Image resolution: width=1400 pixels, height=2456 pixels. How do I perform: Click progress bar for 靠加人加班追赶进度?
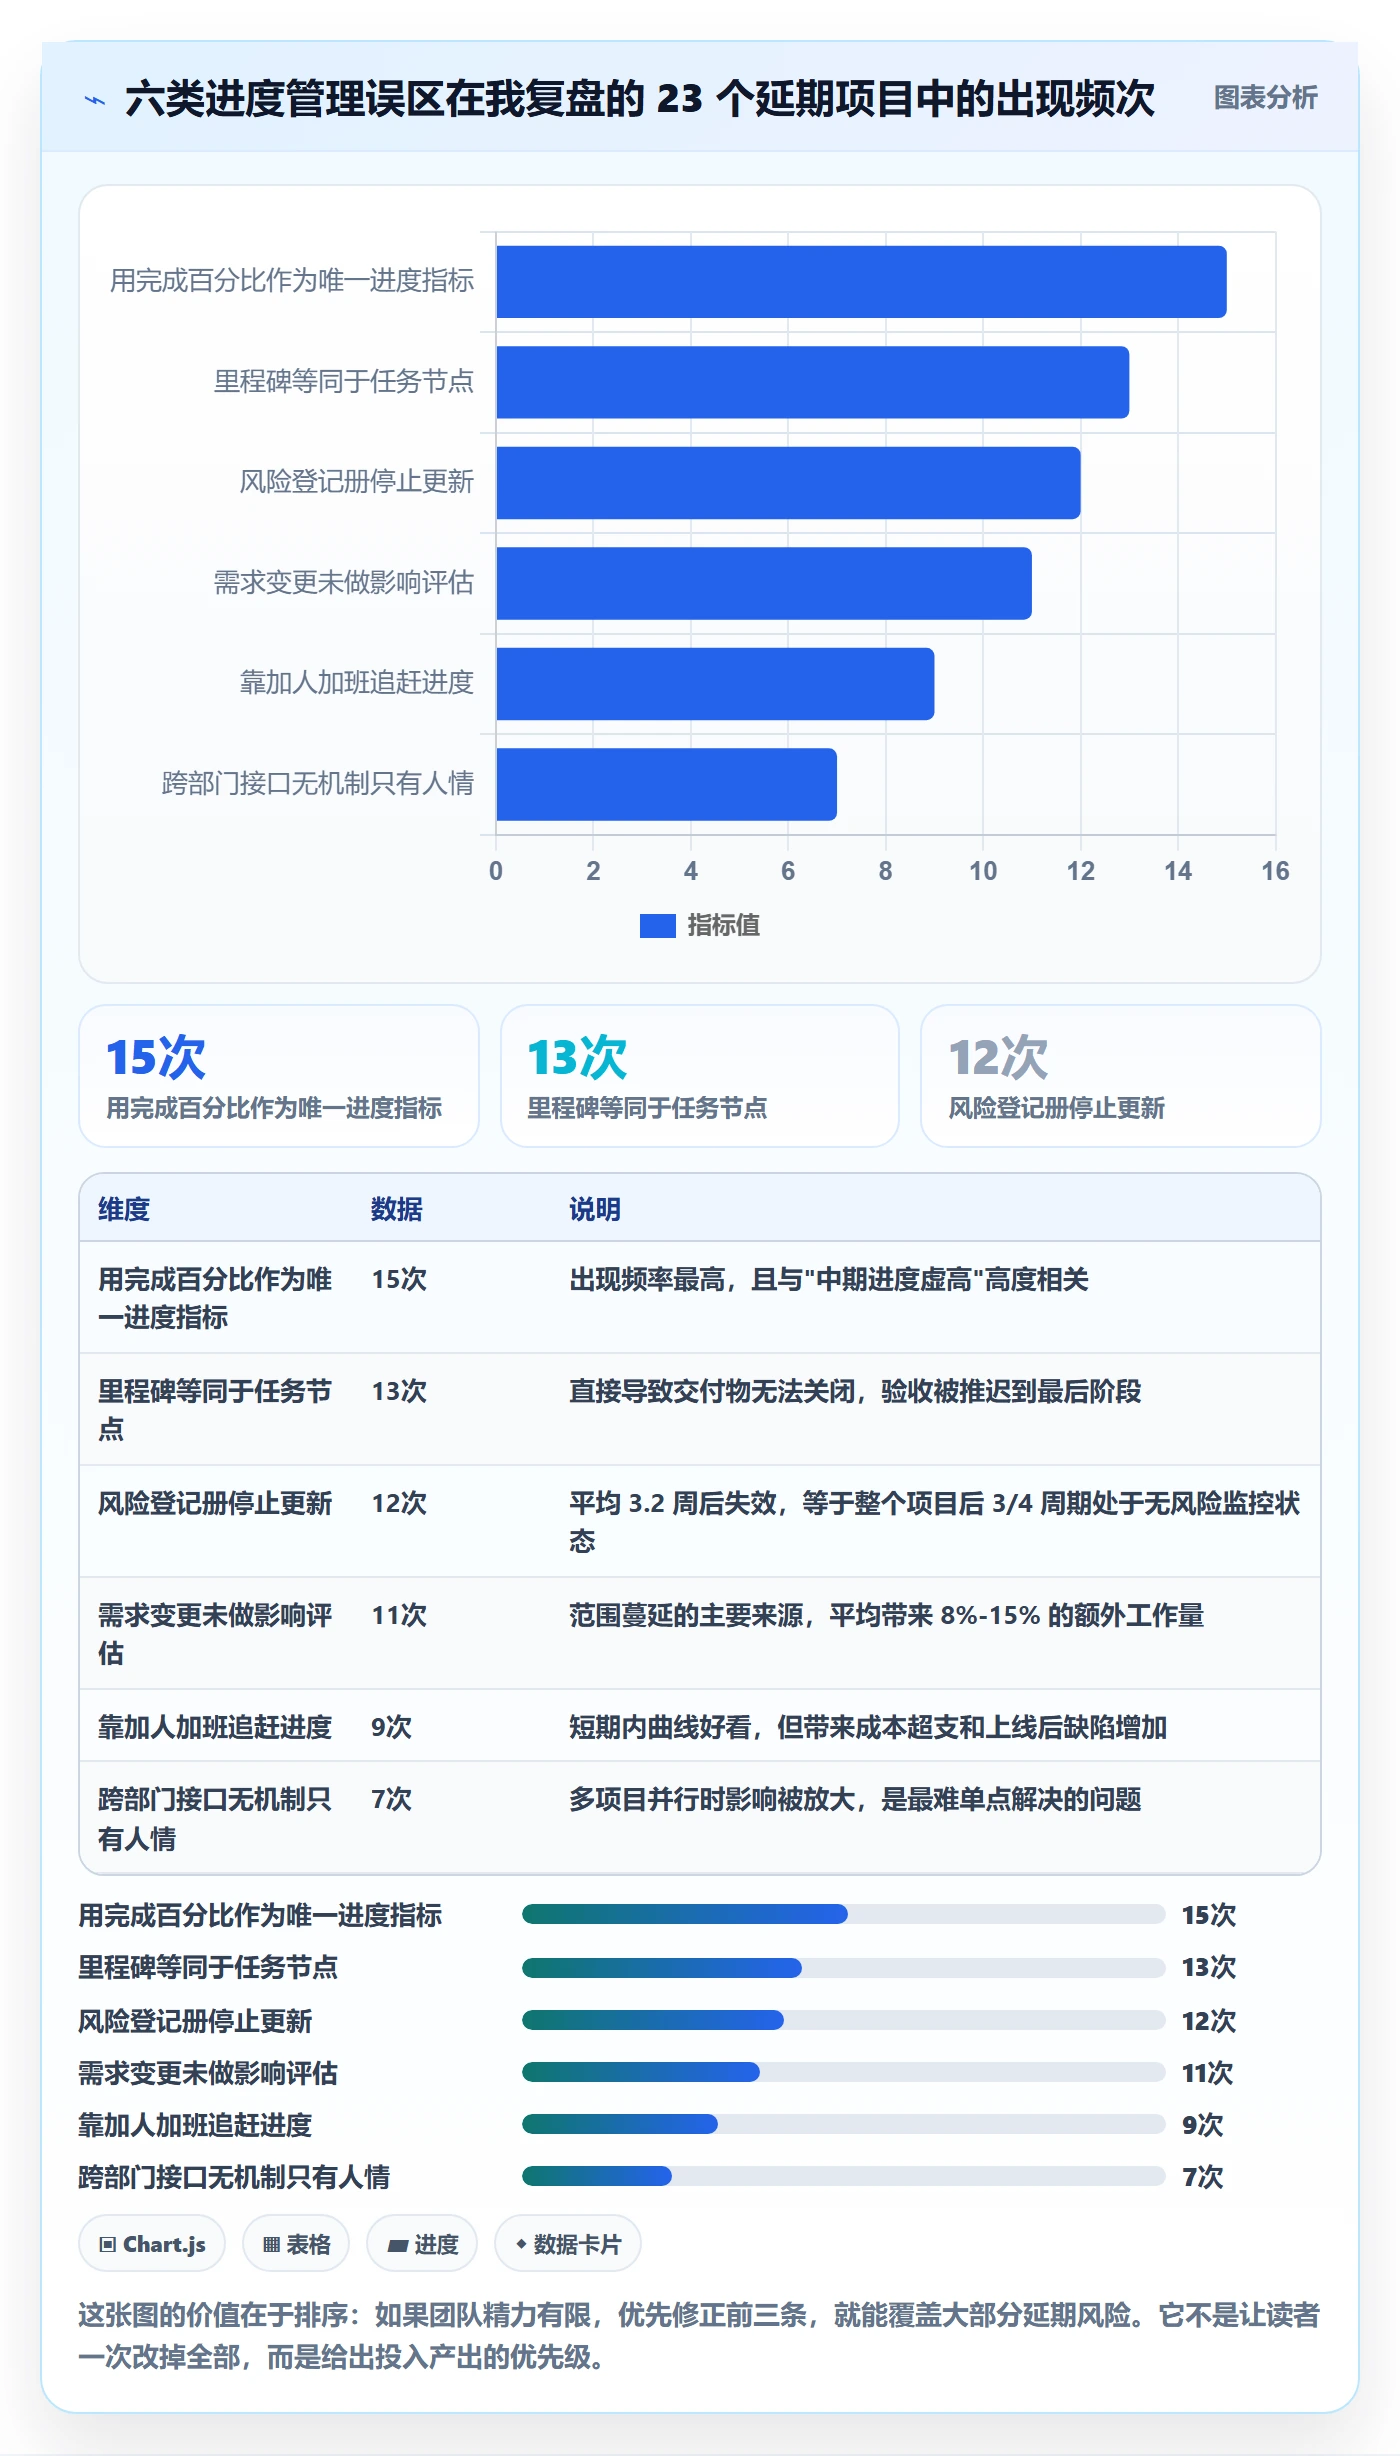843,2124
